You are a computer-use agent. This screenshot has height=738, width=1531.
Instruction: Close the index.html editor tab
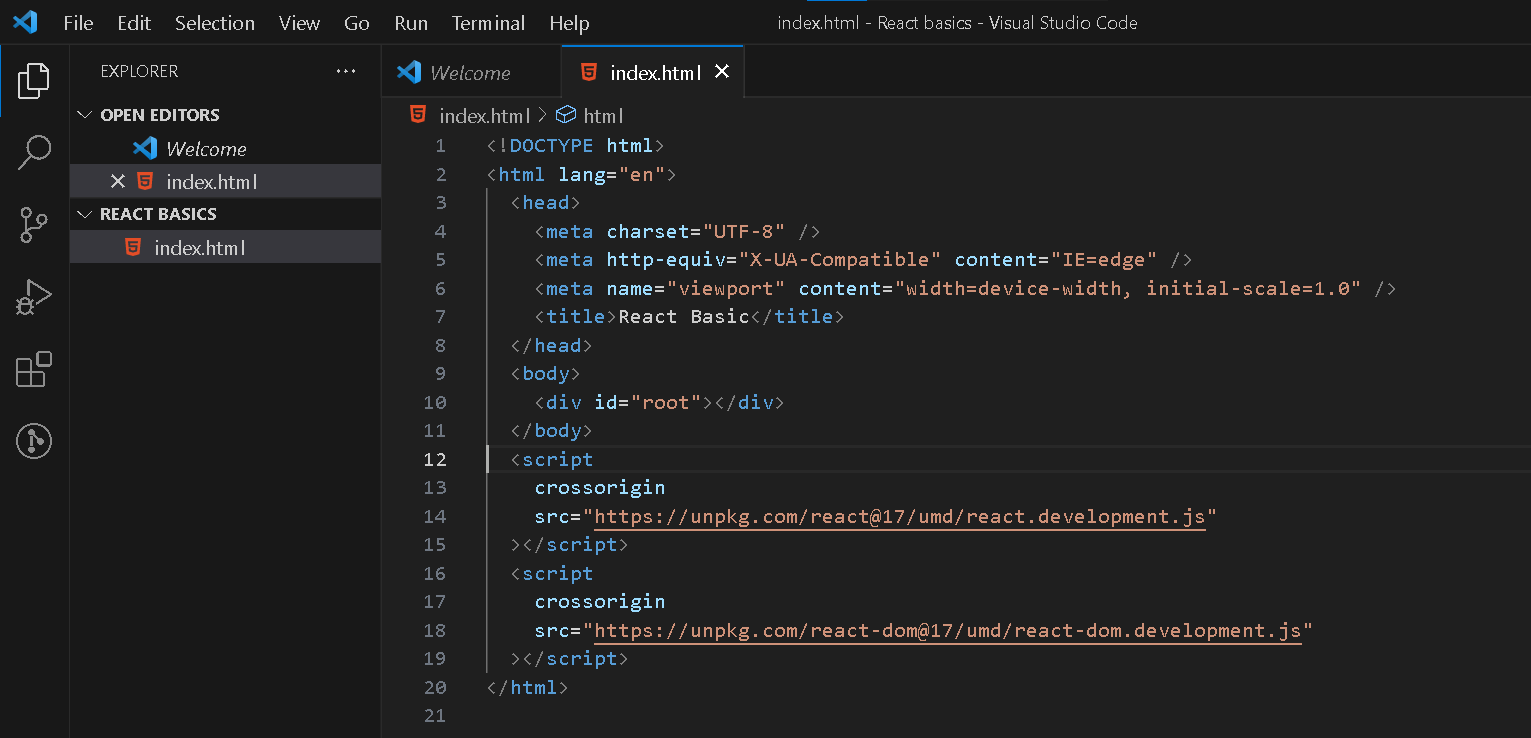point(722,72)
